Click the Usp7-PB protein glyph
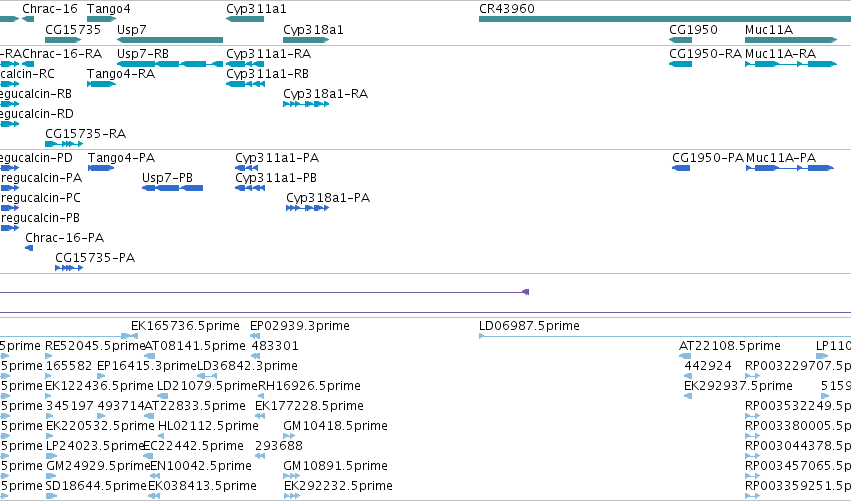851x501 pixels. pos(173,188)
